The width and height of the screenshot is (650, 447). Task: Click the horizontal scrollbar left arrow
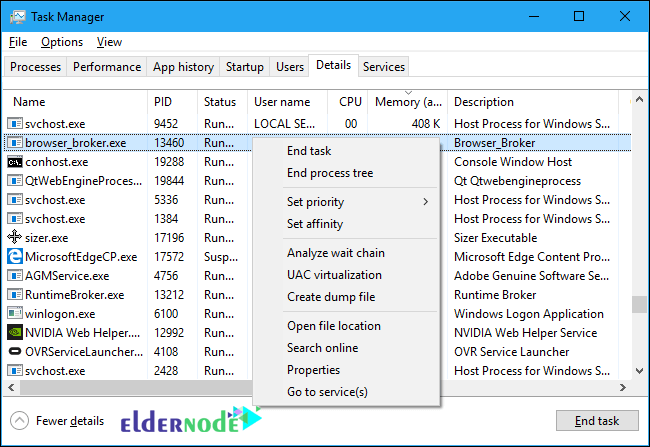(x=11, y=388)
